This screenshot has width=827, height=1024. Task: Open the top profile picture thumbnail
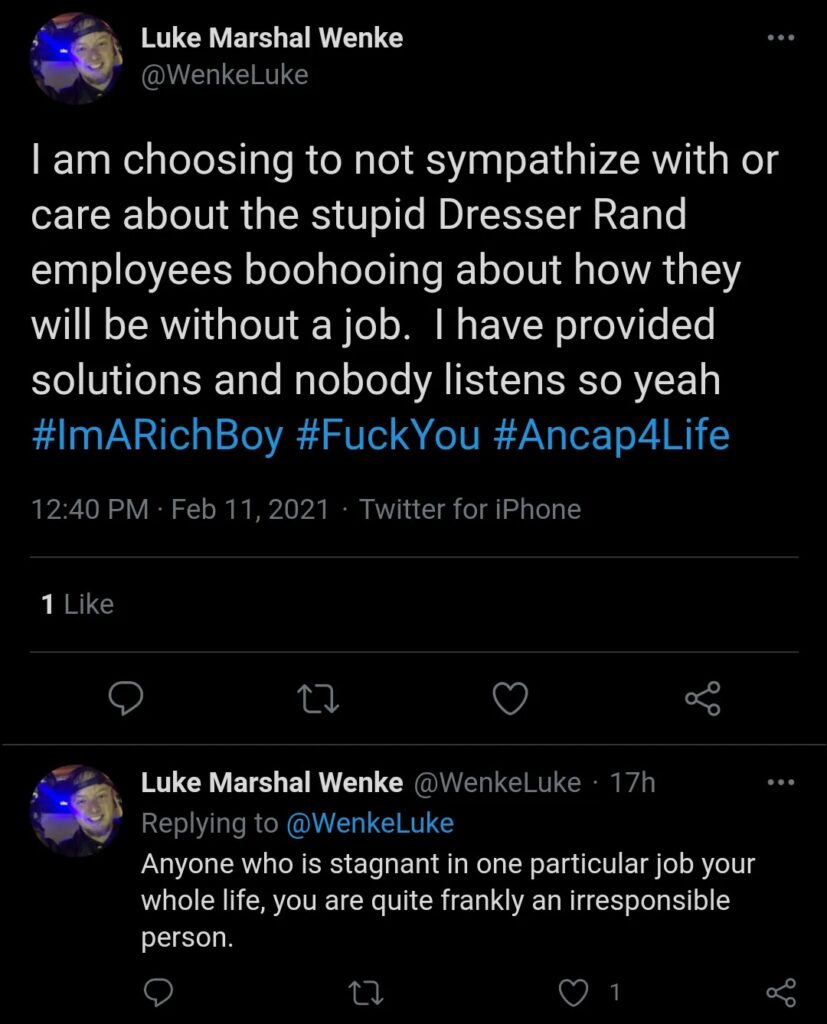tap(76, 57)
